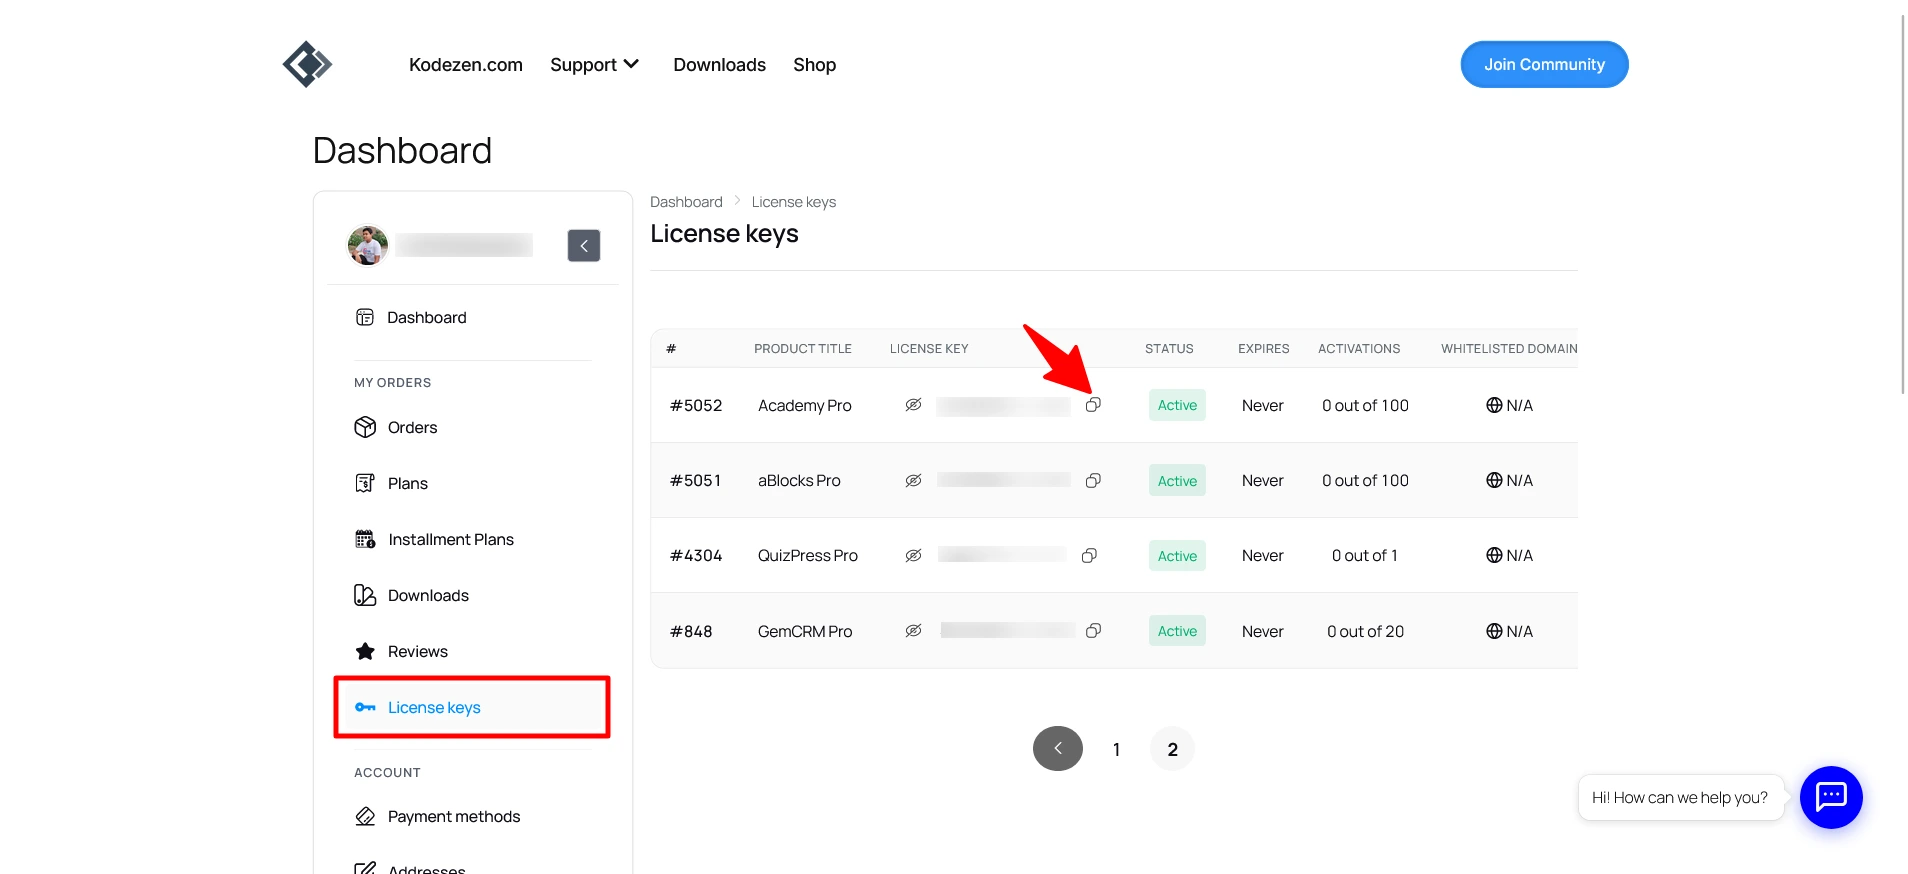Screen dimensions: 1908x874
Task: Go to page 1 of license keys
Action: (1116, 749)
